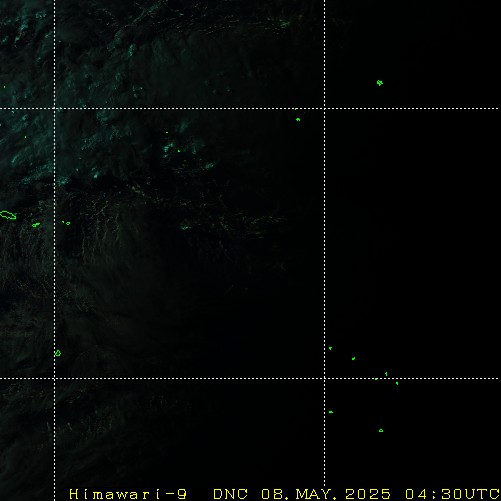Click the small island just right of left gridline
This screenshot has height=501, width=501.
(x=67, y=223)
